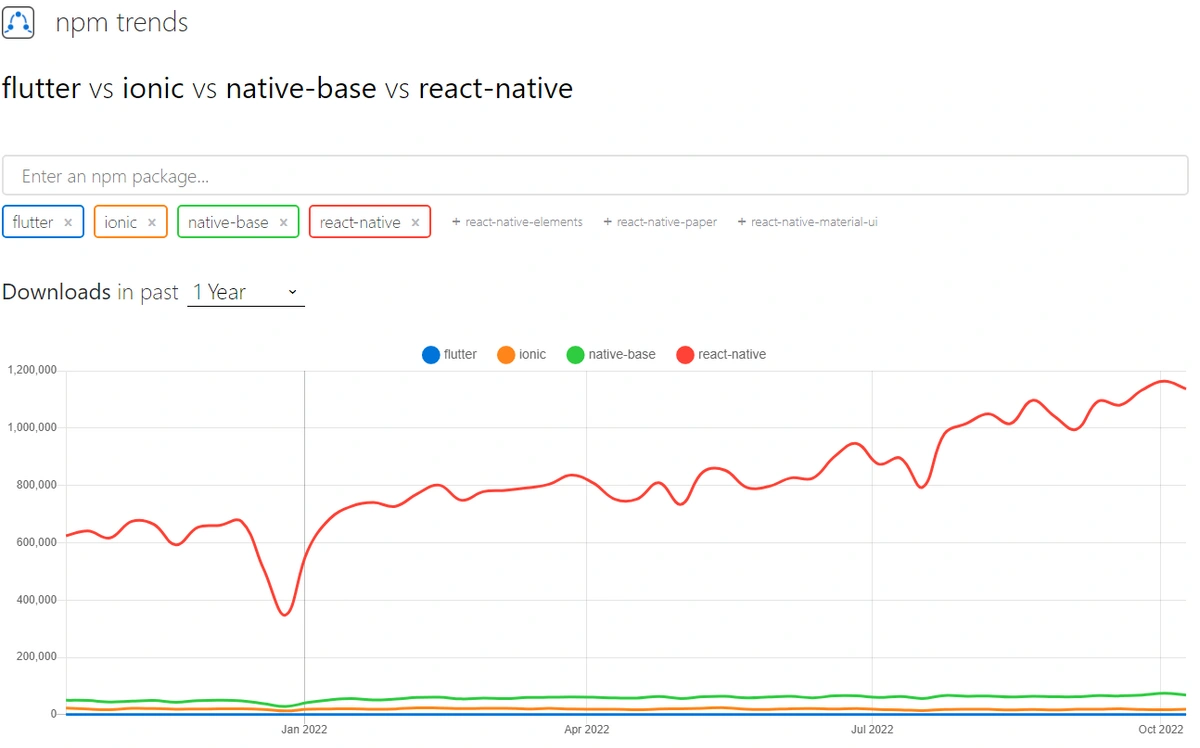Click the 200,000 y-axis label
Viewport: 1200px width, 748px height.
(36, 657)
